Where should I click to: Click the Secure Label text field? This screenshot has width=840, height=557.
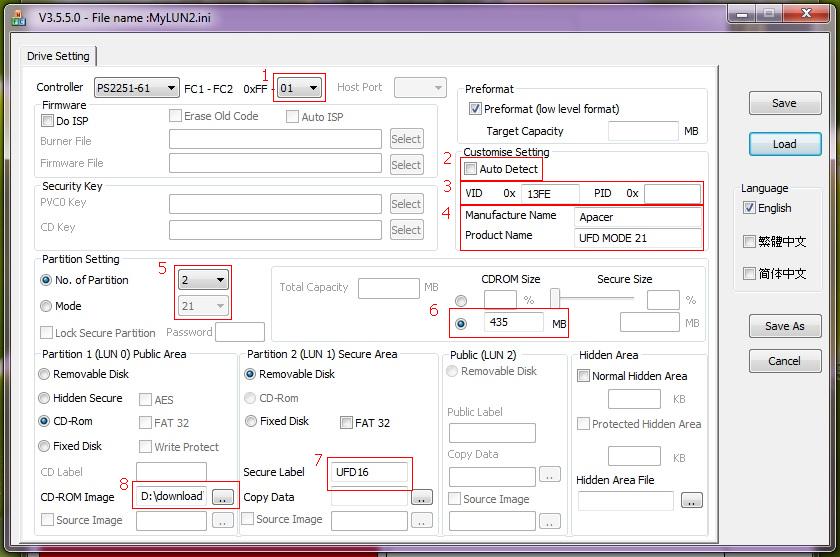point(370,472)
